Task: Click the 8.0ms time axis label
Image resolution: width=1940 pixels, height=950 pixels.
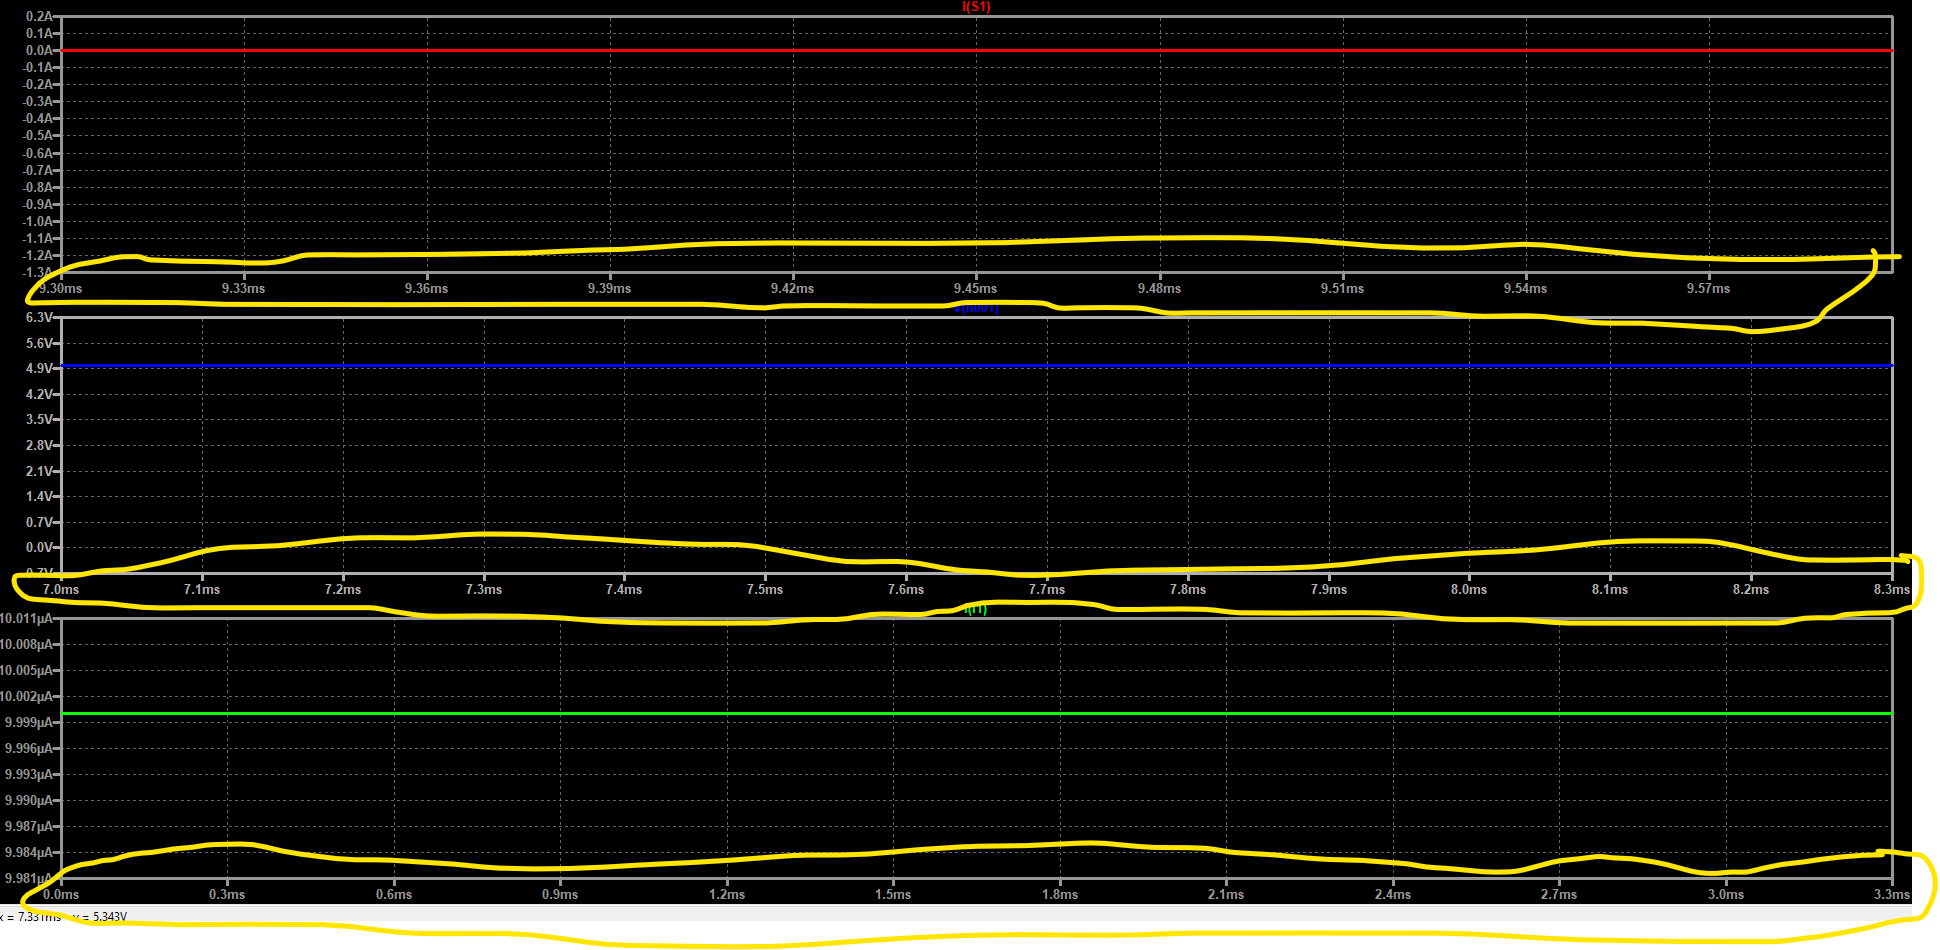Action: pyautogui.click(x=1469, y=589)
